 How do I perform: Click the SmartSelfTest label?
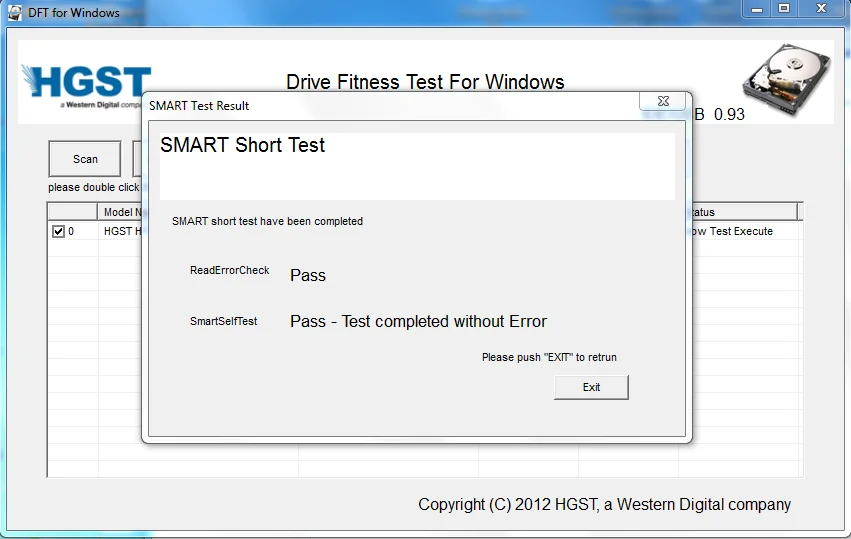(x=224, y=321)
